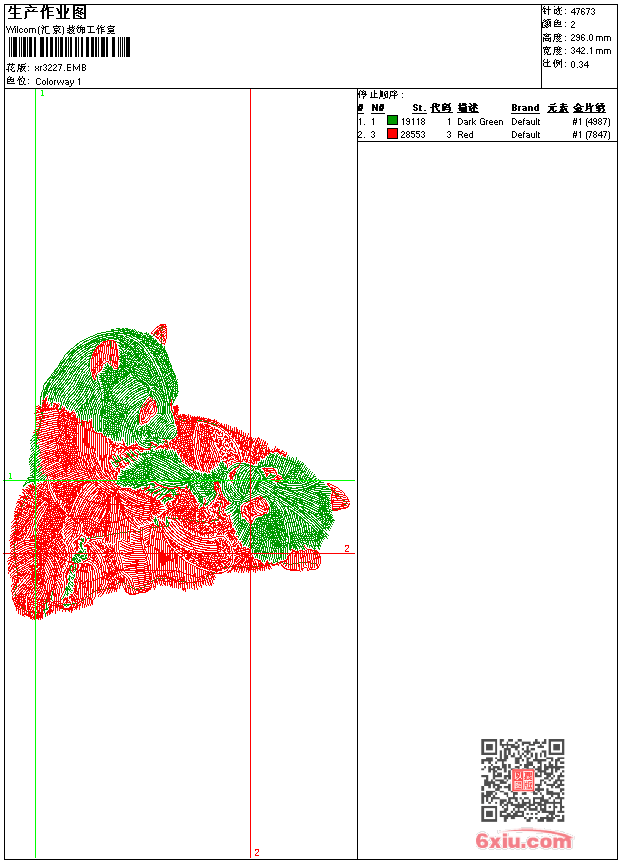Click the marker 2 at bottom of red line
The image size is (620, 860).
point(256,852)
